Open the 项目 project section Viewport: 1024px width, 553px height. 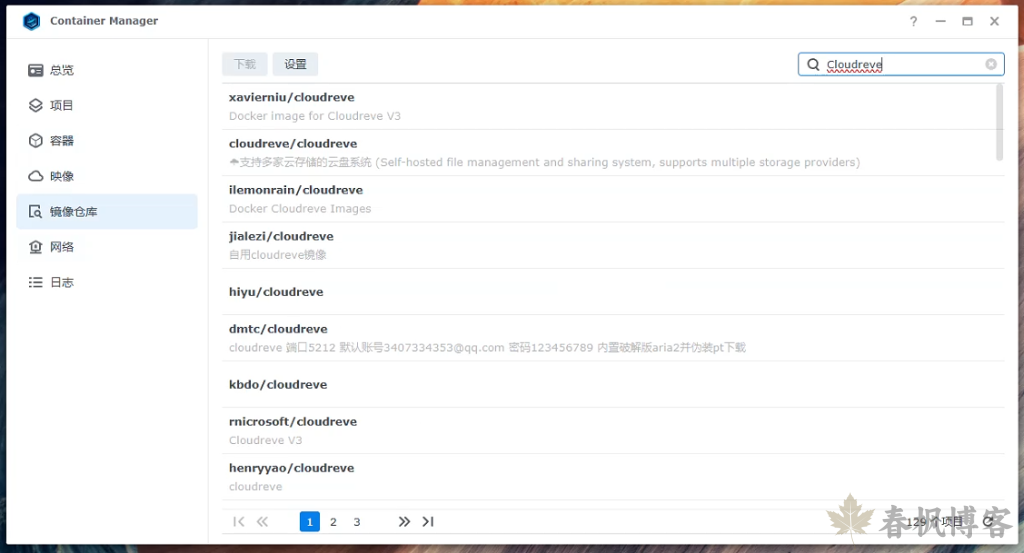(x=107, y=105)
